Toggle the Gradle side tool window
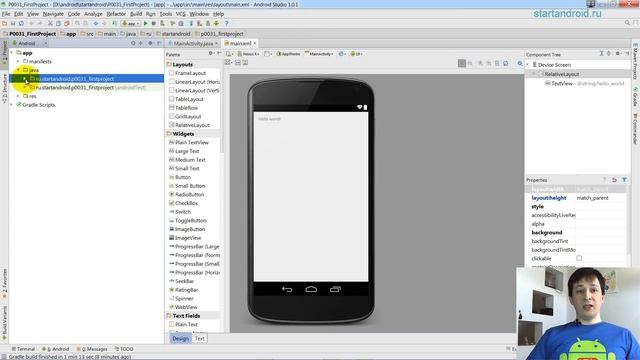This screenshot has height=360, width=640. click(x=636, y=97)
